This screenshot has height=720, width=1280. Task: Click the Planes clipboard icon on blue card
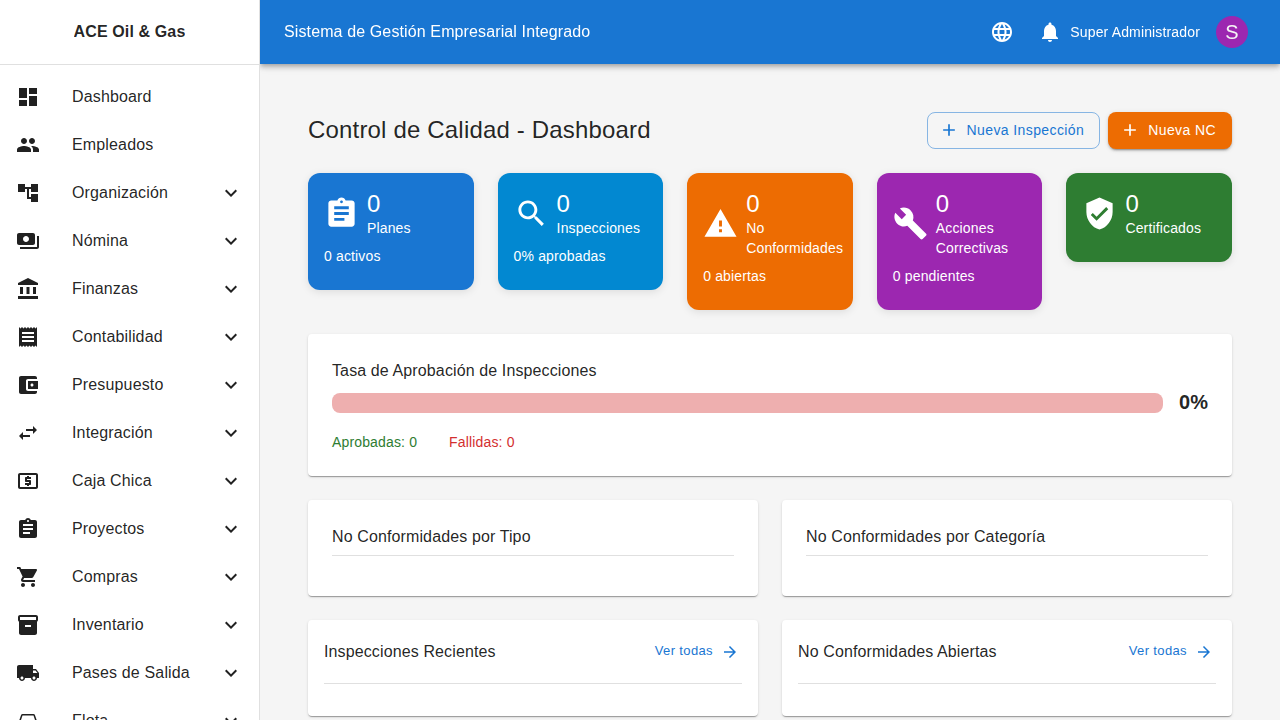click(342, 212)
